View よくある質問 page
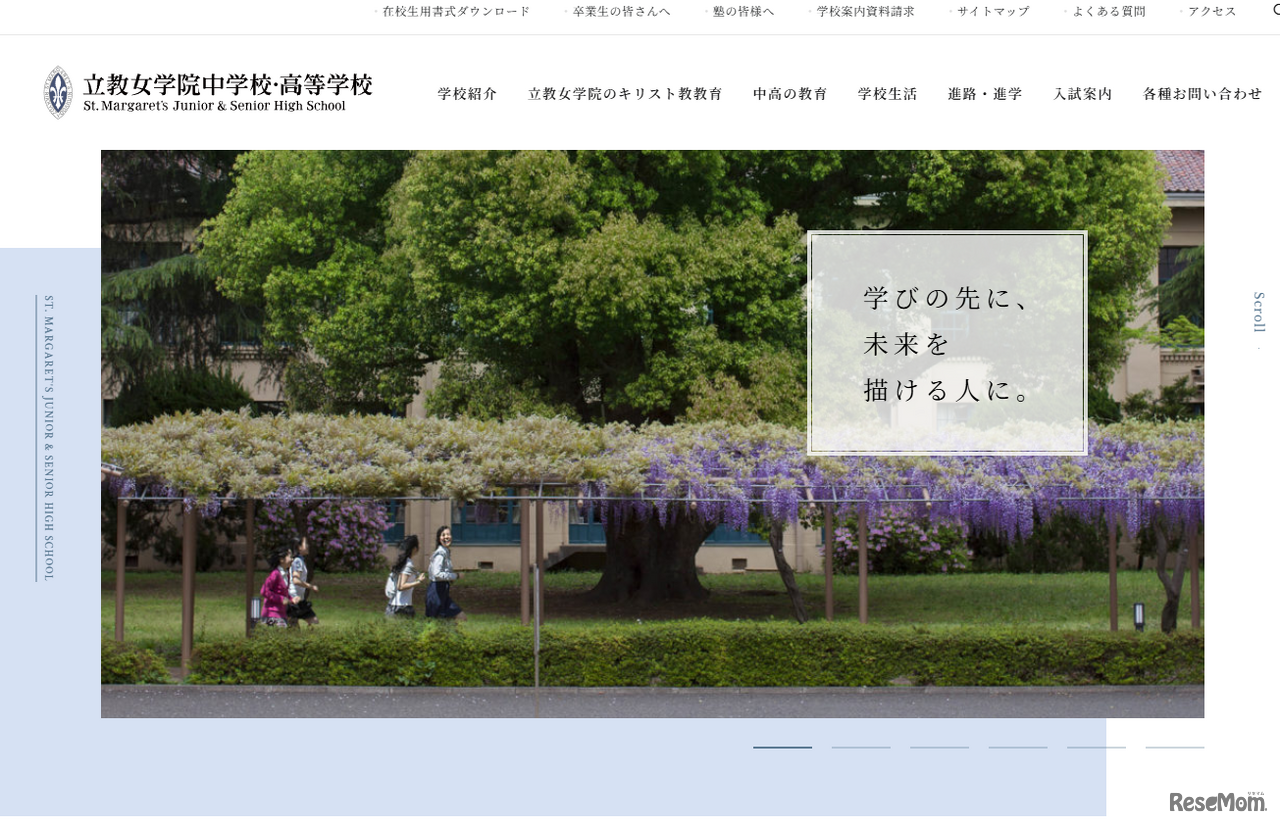This screenshot has height=825, width=1280. (1109, 12)
